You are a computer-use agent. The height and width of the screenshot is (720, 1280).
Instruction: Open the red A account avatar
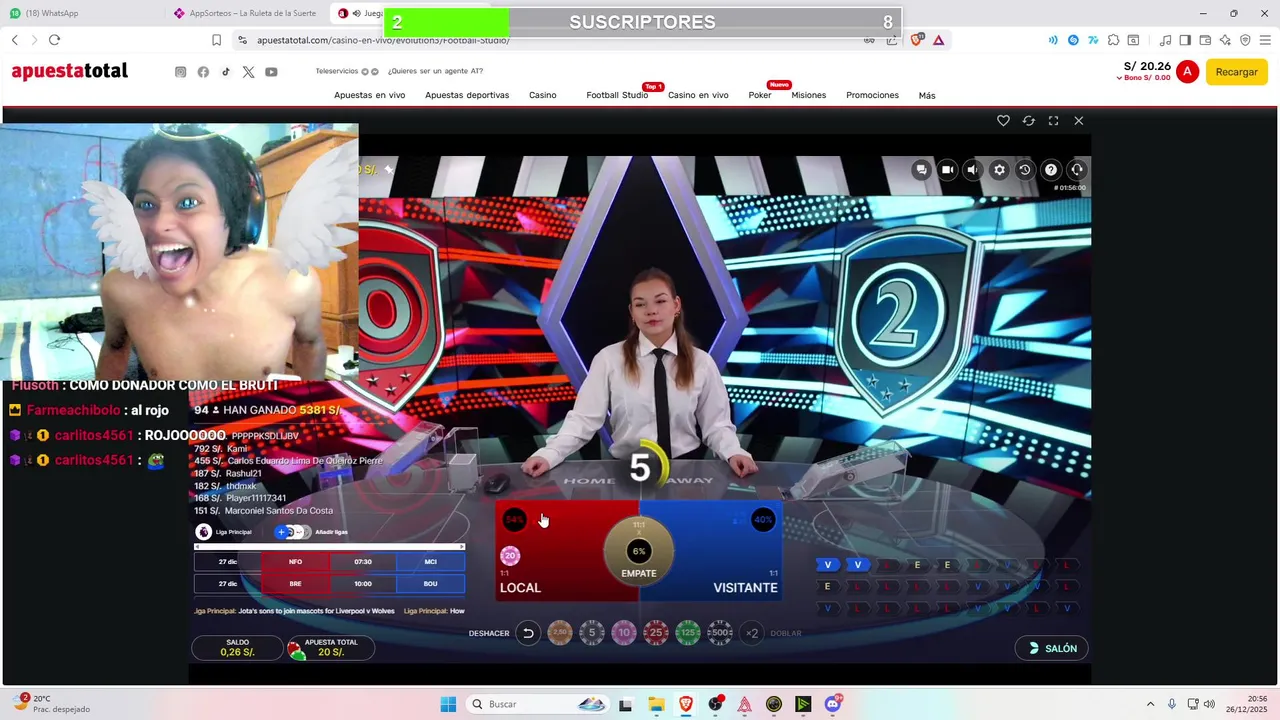coord(1187,71)
